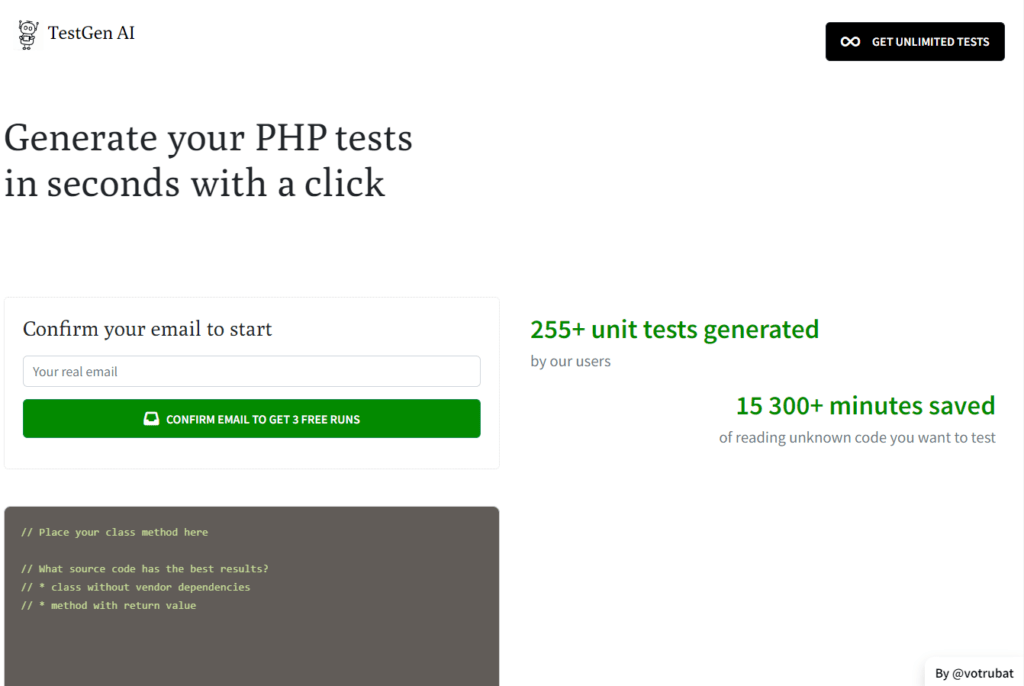This screenshot has width=1024, height=686.
Task: Click the 'by our users' caption
Action: tap(570, 361)
